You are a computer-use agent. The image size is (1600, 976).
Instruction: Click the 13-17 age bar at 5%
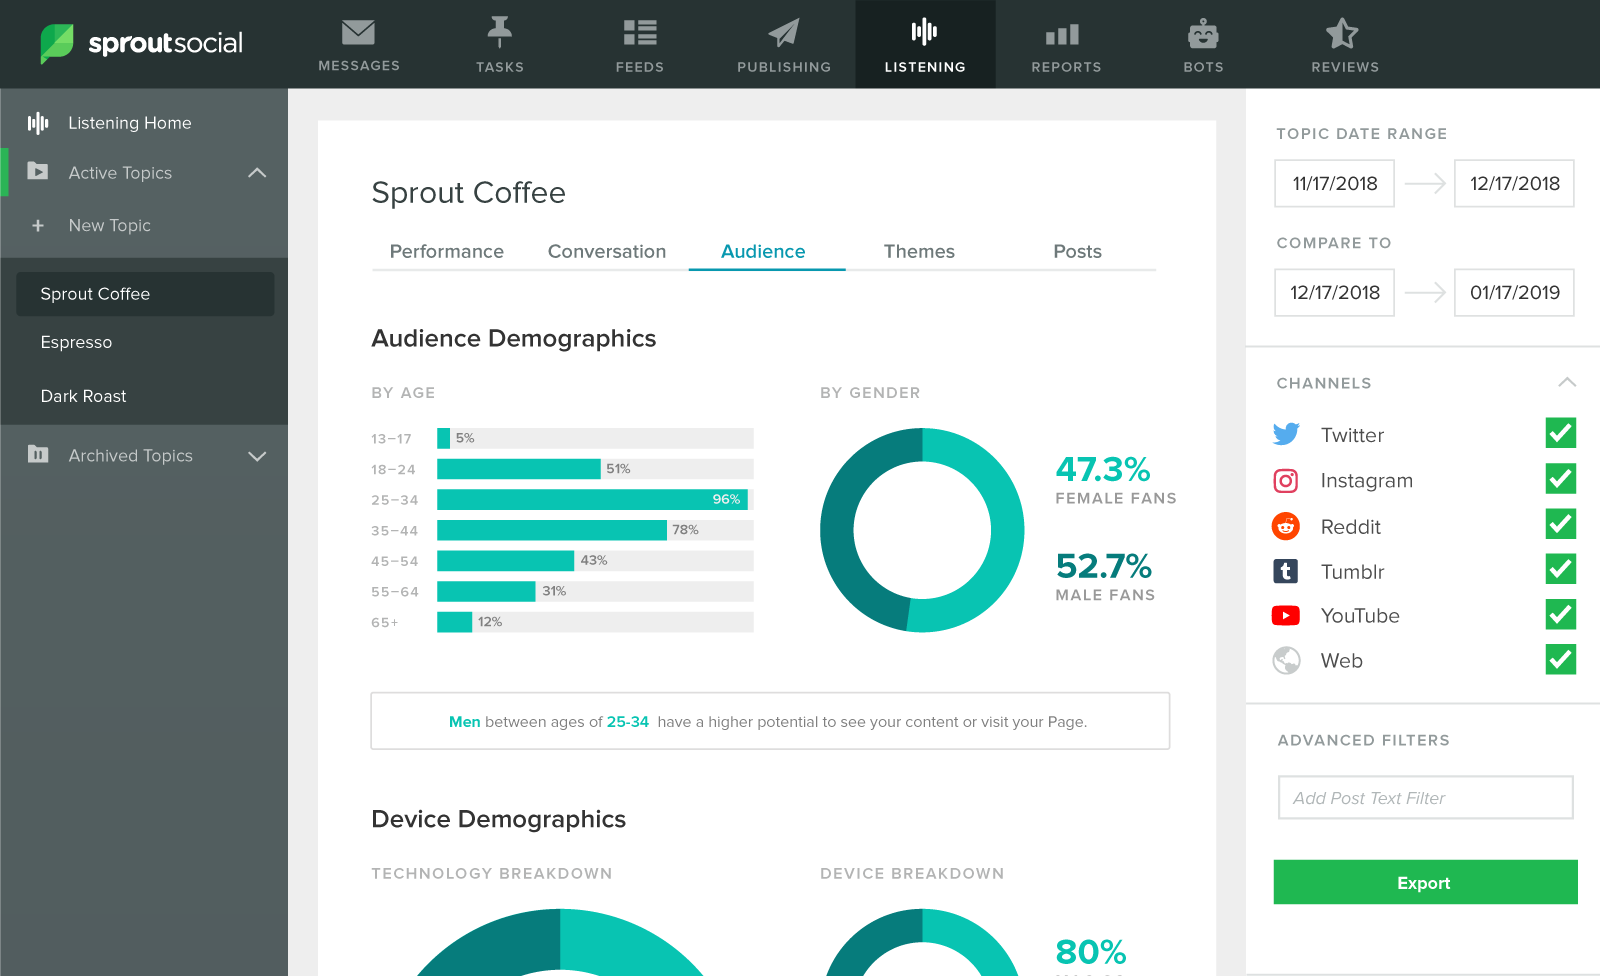point(444,438)
